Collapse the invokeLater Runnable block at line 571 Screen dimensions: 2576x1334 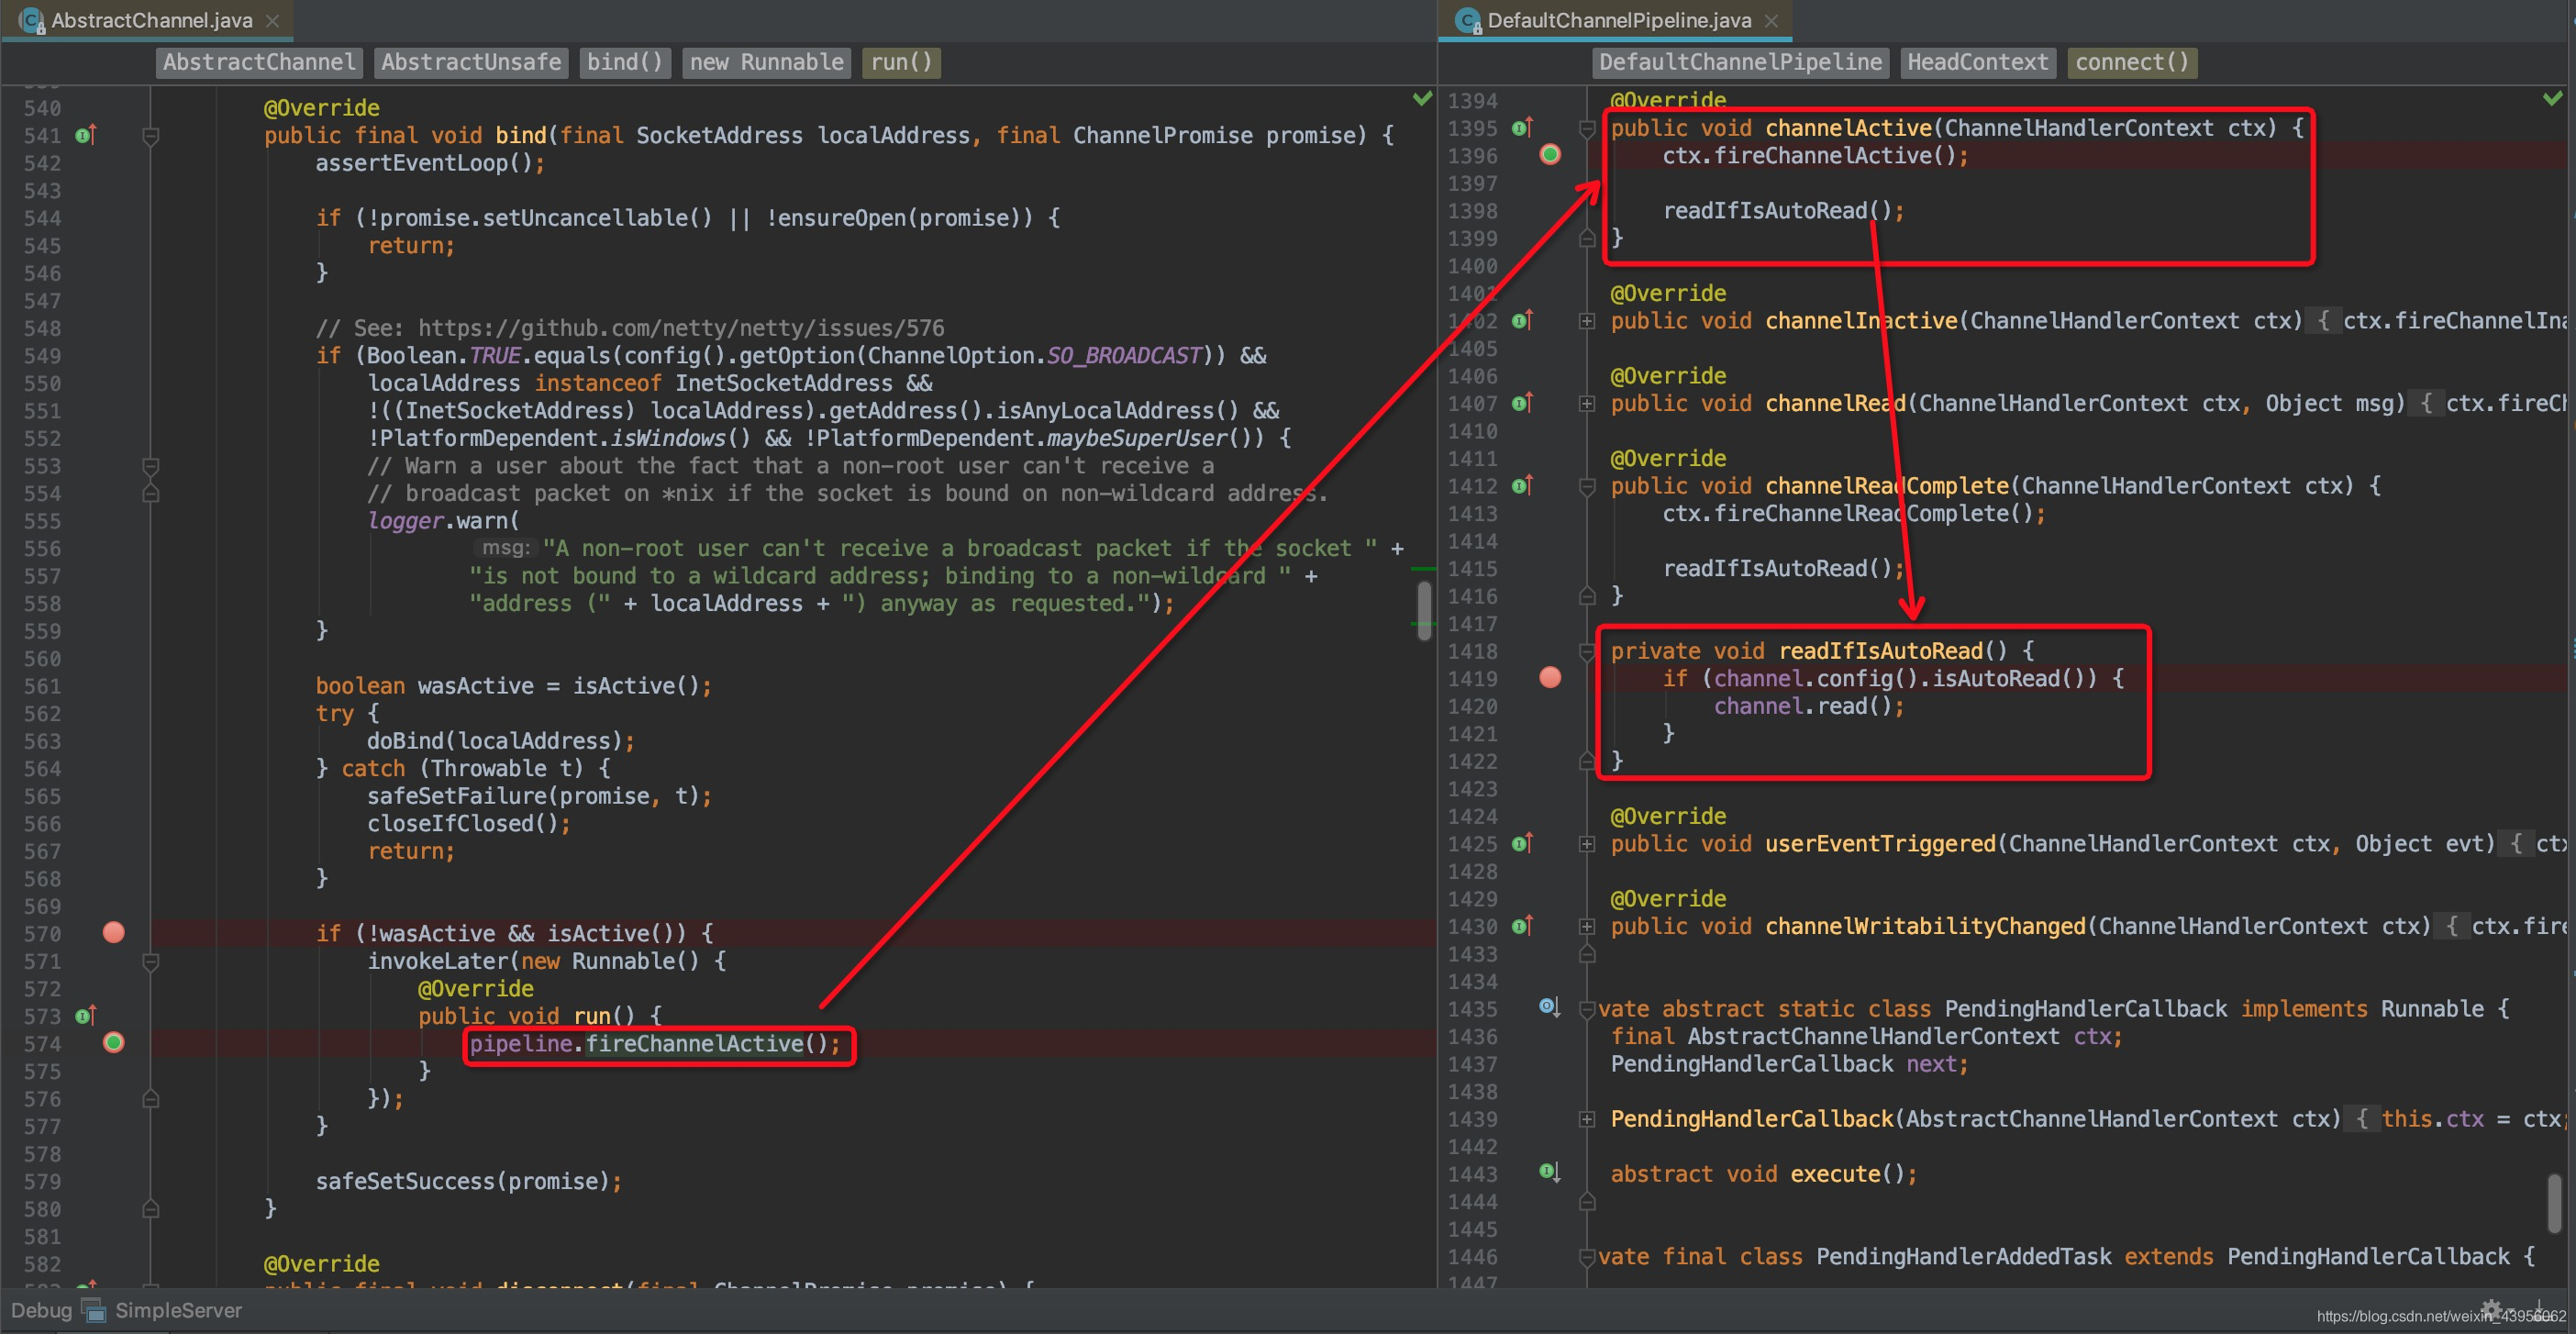point(151,962)
